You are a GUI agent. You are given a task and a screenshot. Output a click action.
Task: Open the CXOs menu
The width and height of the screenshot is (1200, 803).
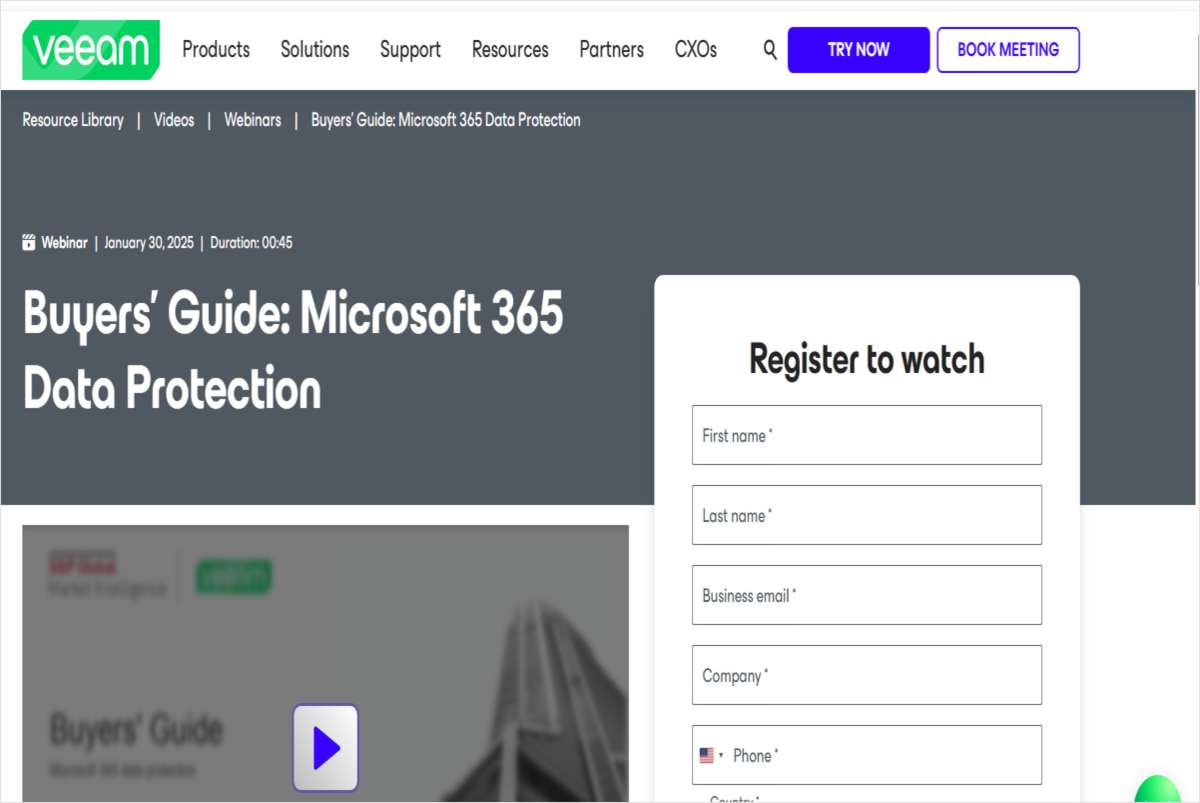point(696,49)
